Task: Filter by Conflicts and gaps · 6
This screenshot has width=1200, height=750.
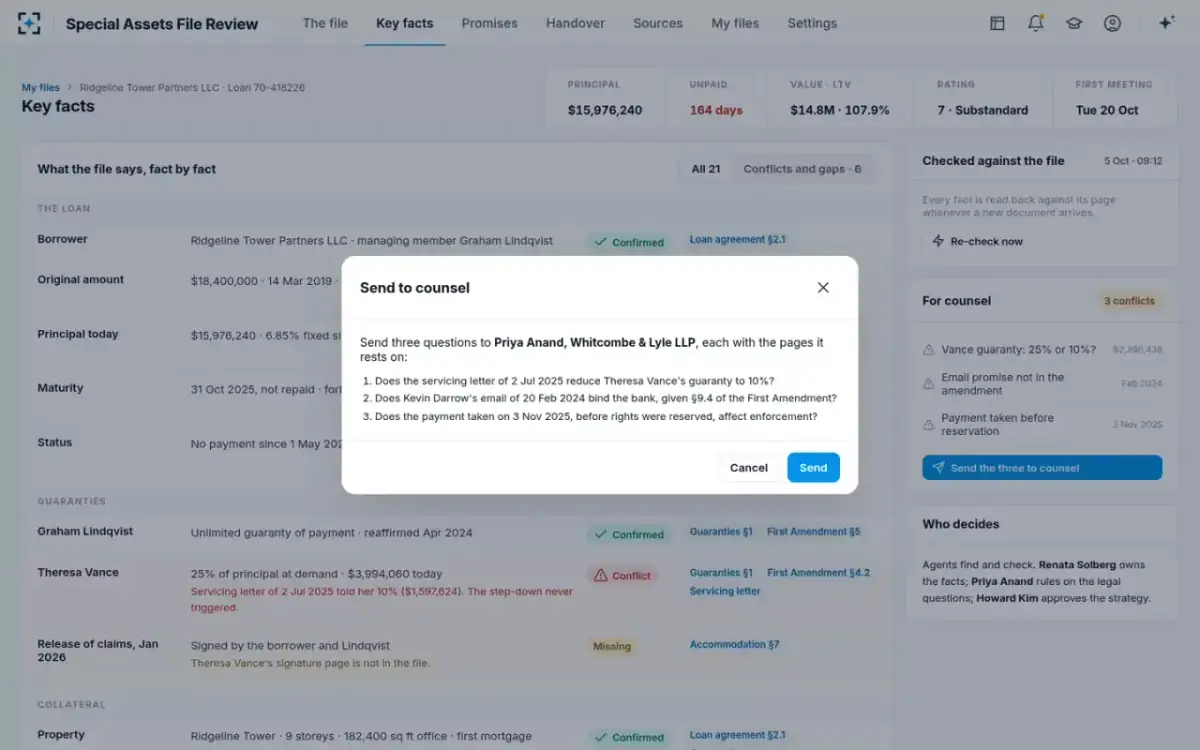Action: pos(802,169)
